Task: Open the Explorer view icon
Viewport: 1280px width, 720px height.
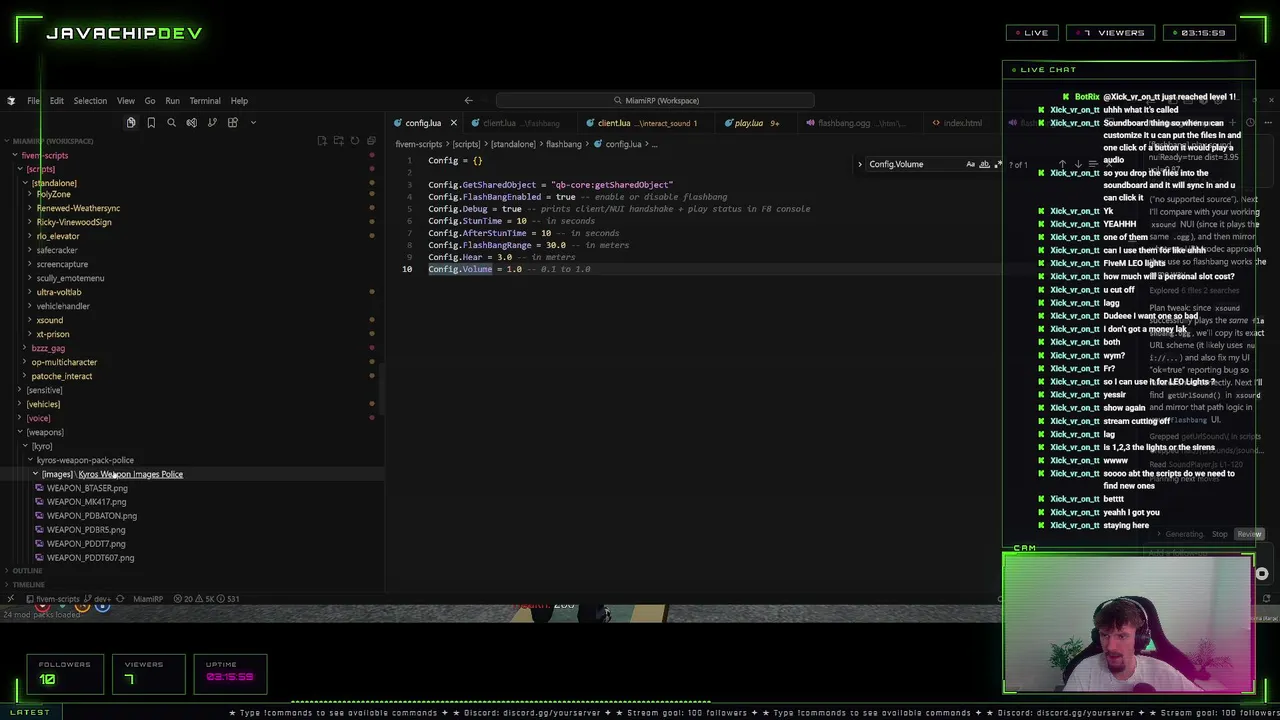Action: click(x=130, y=122)
